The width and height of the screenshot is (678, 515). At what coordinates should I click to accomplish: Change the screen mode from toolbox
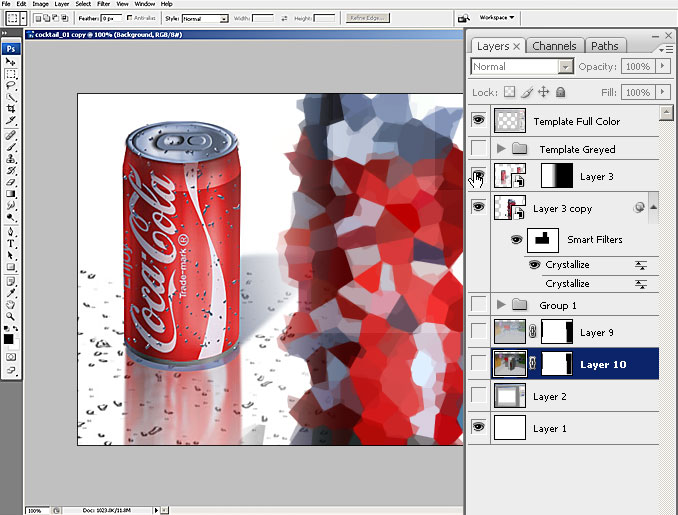[x=11, y=370]
